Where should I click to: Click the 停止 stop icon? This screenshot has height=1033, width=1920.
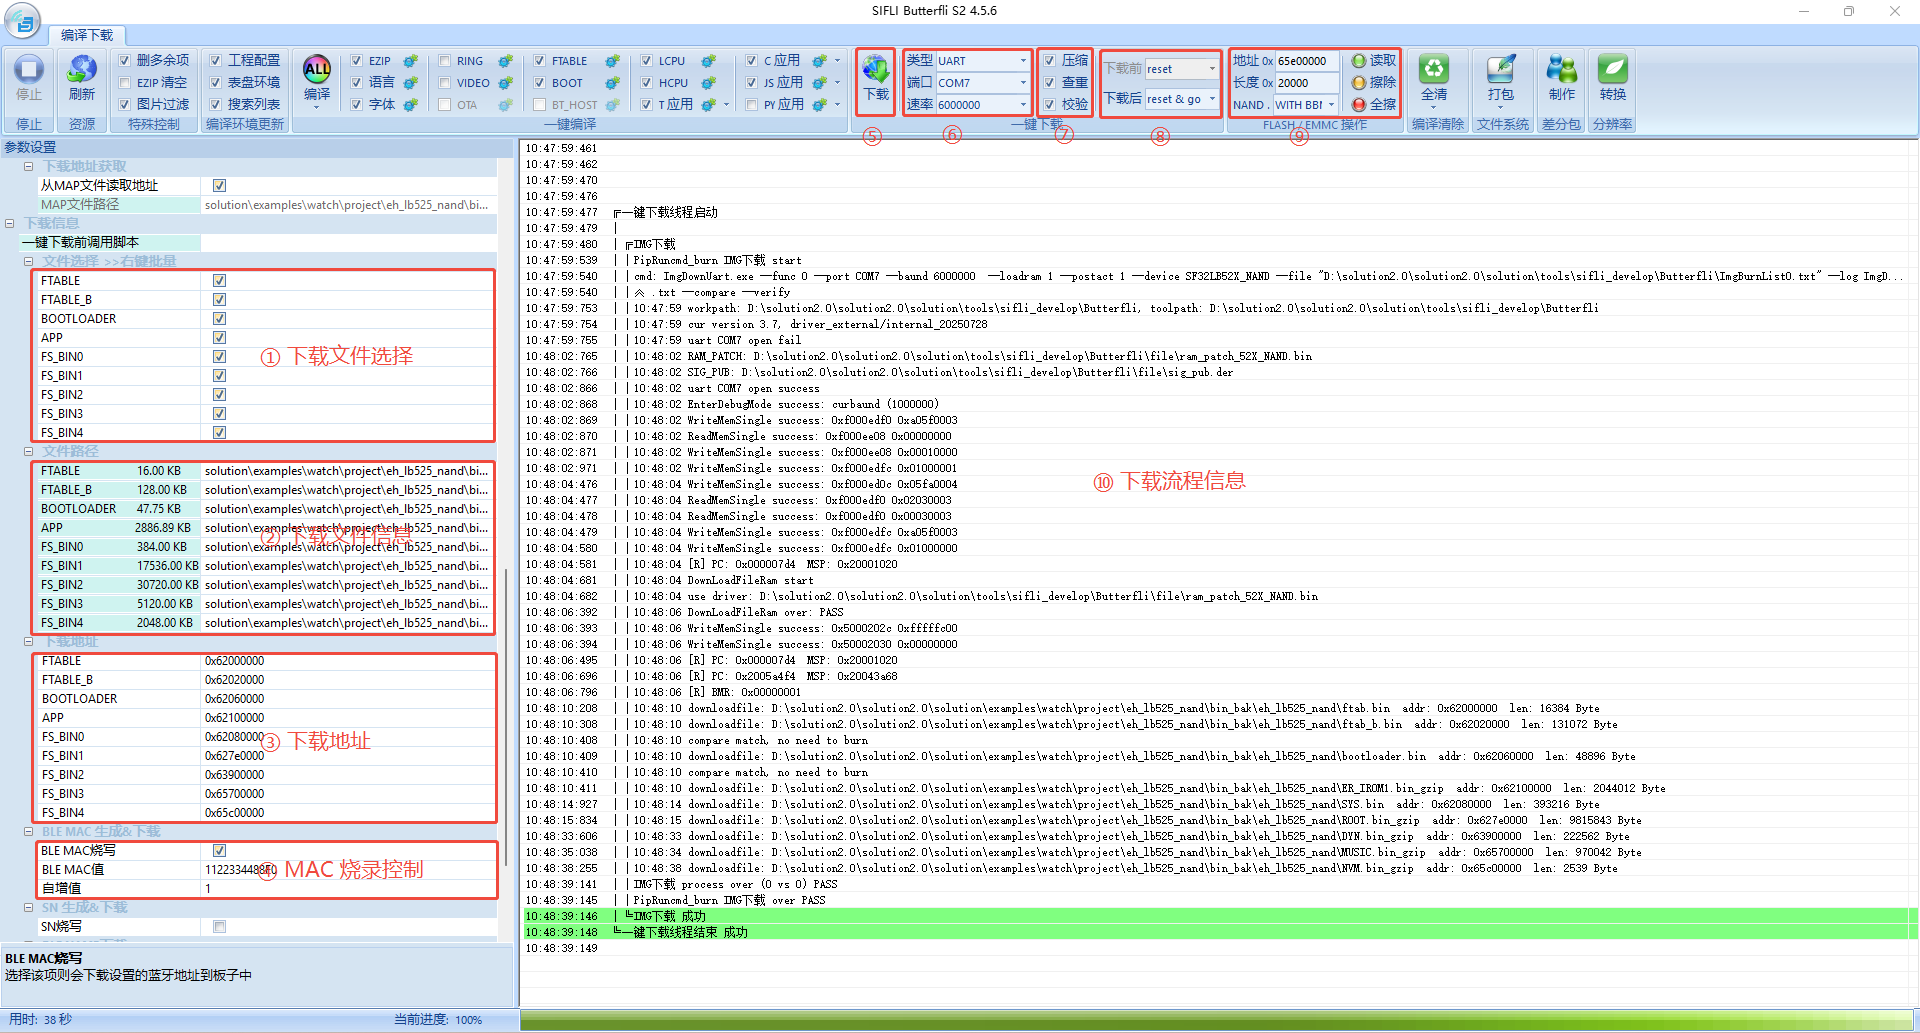pos(29,72)
